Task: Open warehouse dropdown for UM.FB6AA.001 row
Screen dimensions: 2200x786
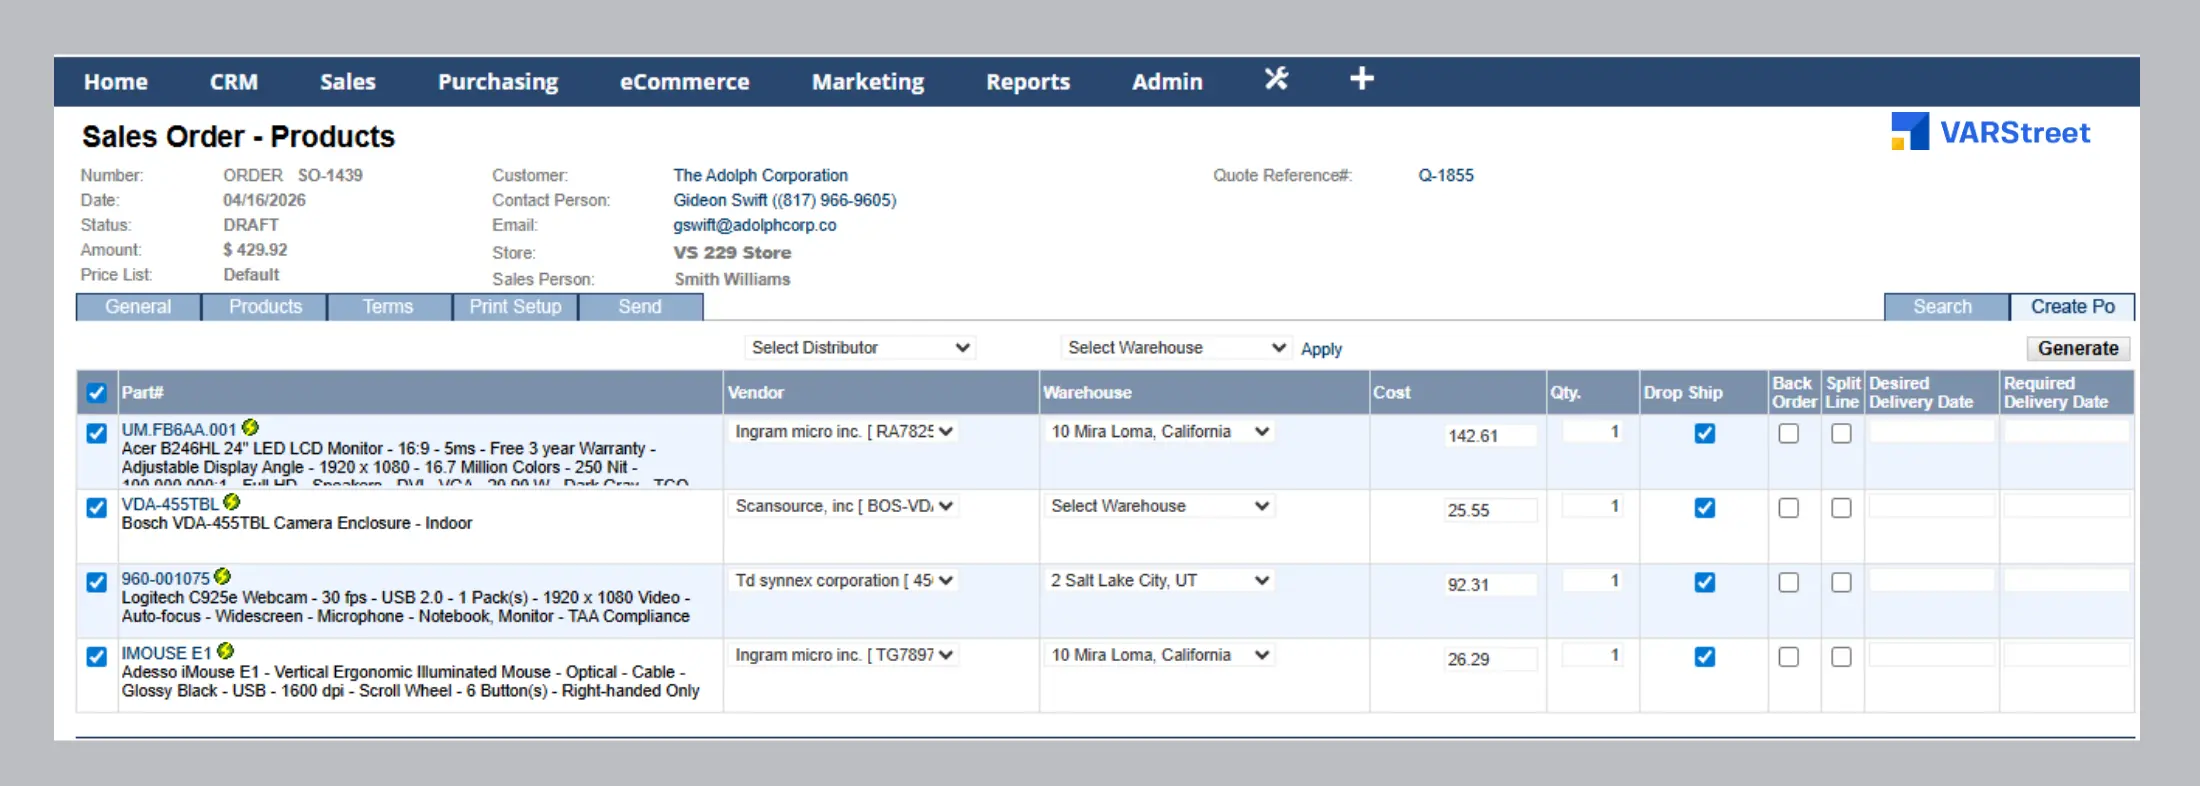Action: click(1159, 432)
